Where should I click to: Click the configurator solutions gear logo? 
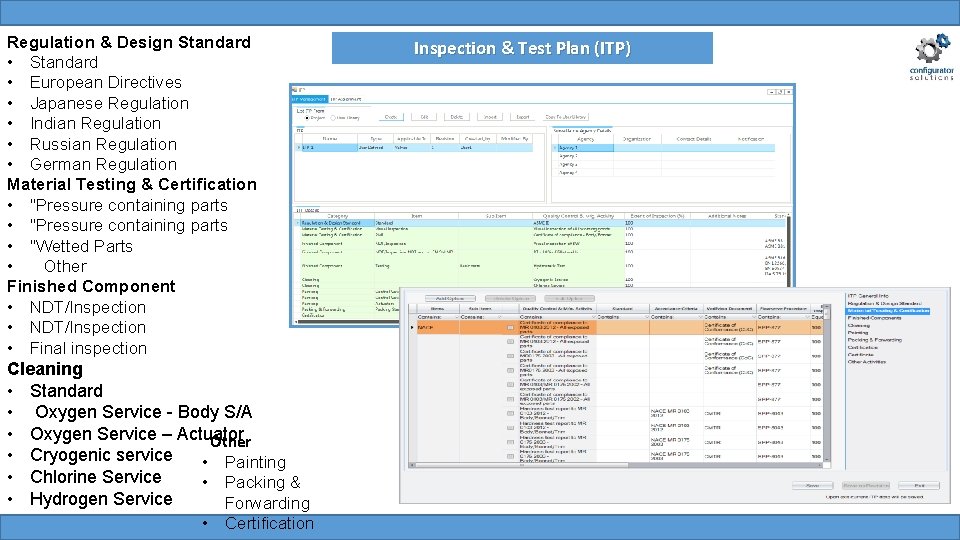pos(931,56)
